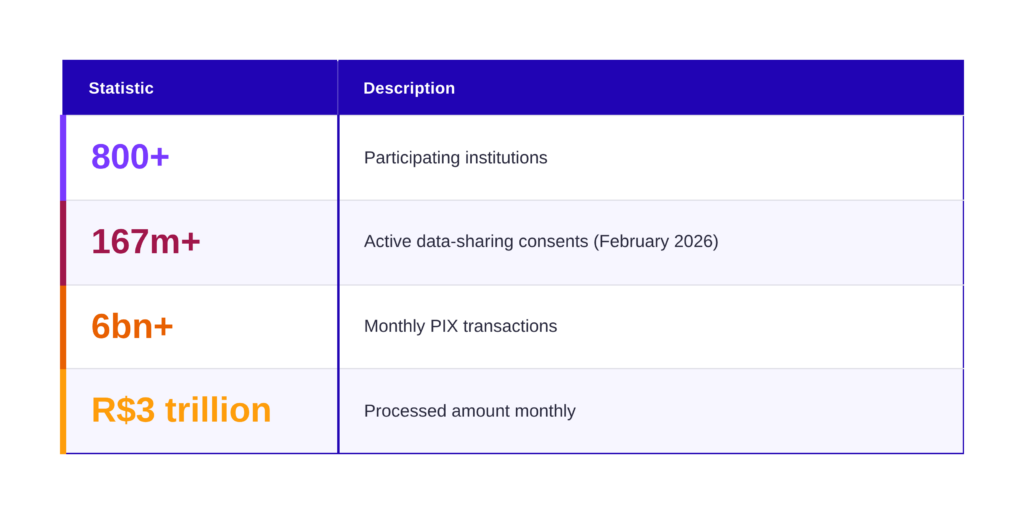Viewport: 1024px width, 514px height.
Task: Click the orange accent bar beside 6bn+
Action: click(x=63, y=326)
